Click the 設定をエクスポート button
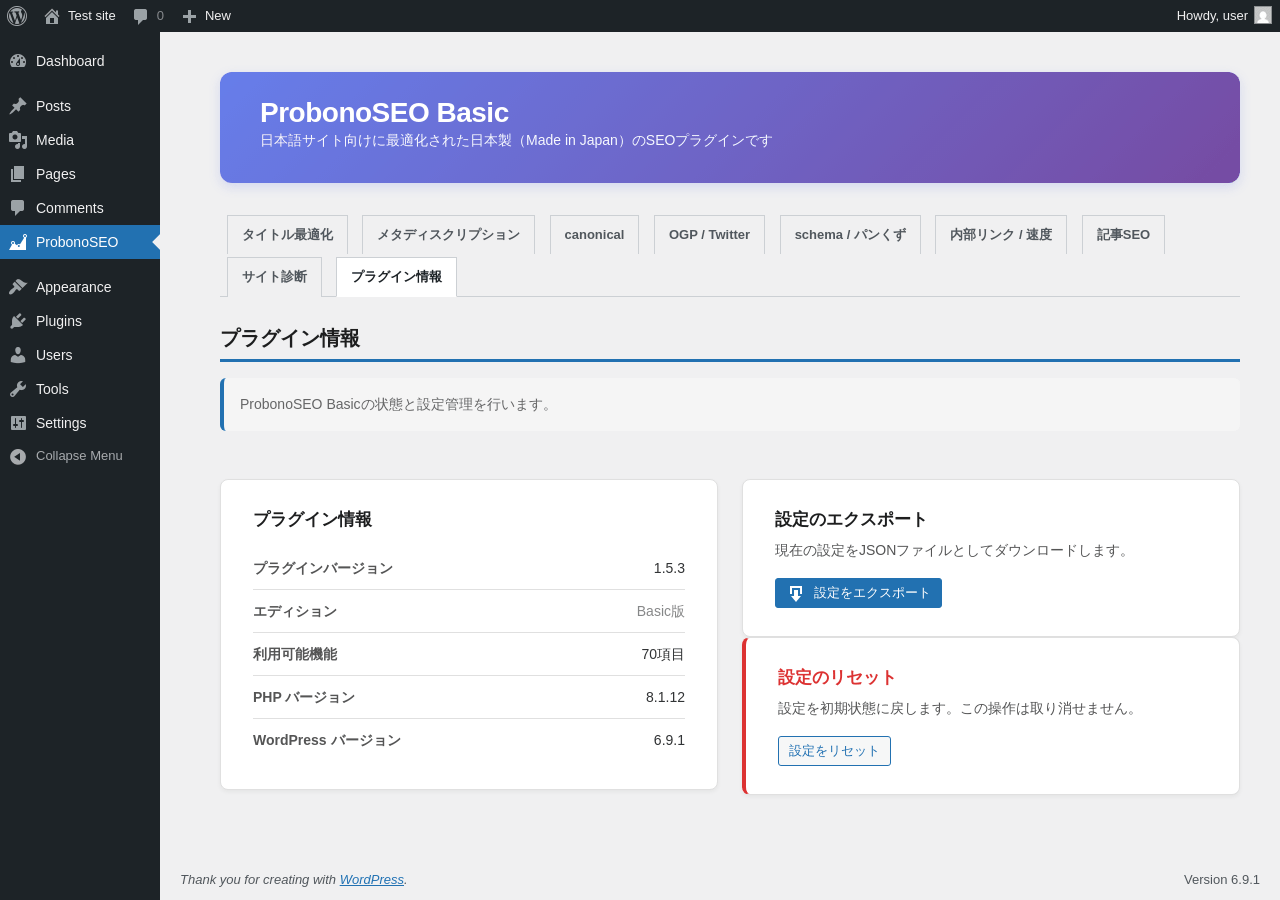The height and width of the screenshot is (900, 1280). [858, 593]
